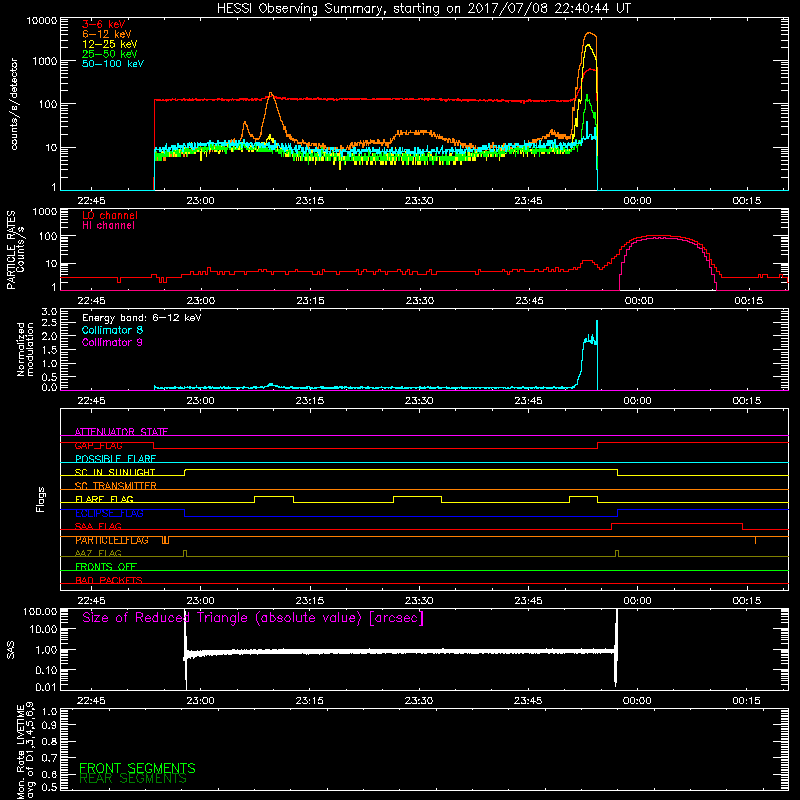Click the 'PARTICLE_FLAG' flag label

(112, 540)
